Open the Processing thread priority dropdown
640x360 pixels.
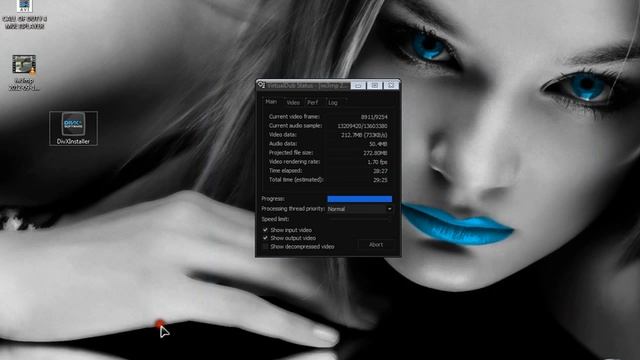(360, 209)
